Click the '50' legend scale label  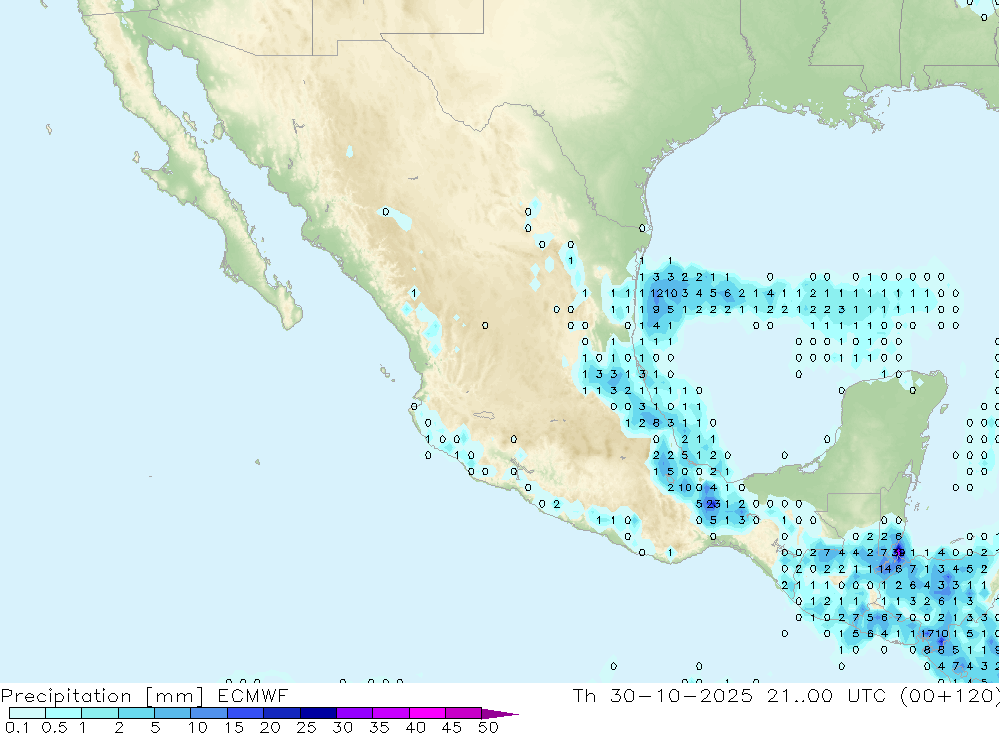[x=489, y=727]
